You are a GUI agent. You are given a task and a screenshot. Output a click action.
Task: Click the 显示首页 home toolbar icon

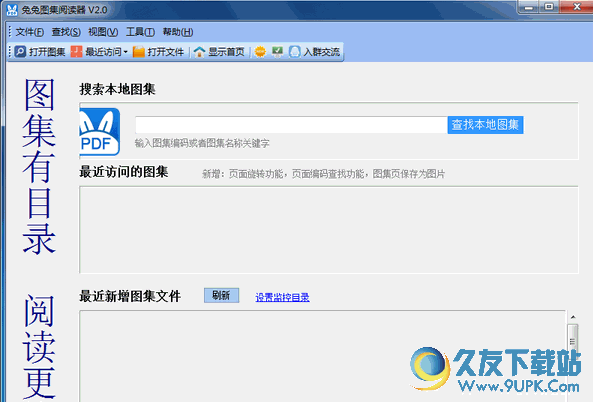coord(199,52)
